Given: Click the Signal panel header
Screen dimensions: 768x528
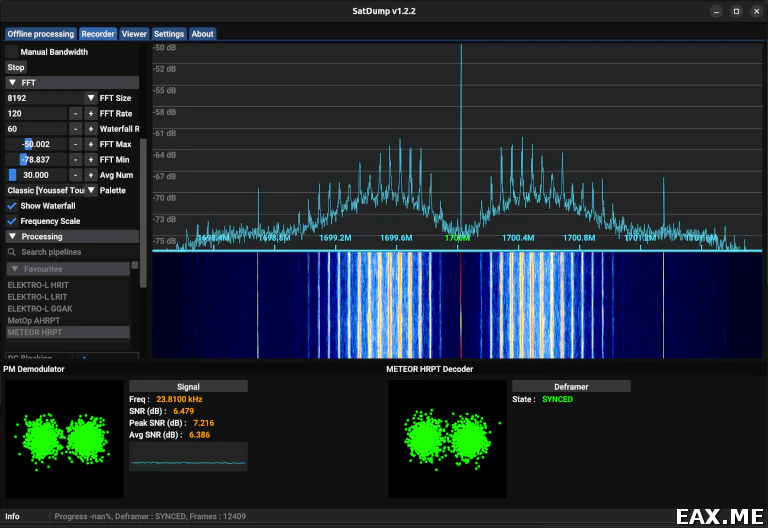Looking at the screenshot, I should 188,386.
